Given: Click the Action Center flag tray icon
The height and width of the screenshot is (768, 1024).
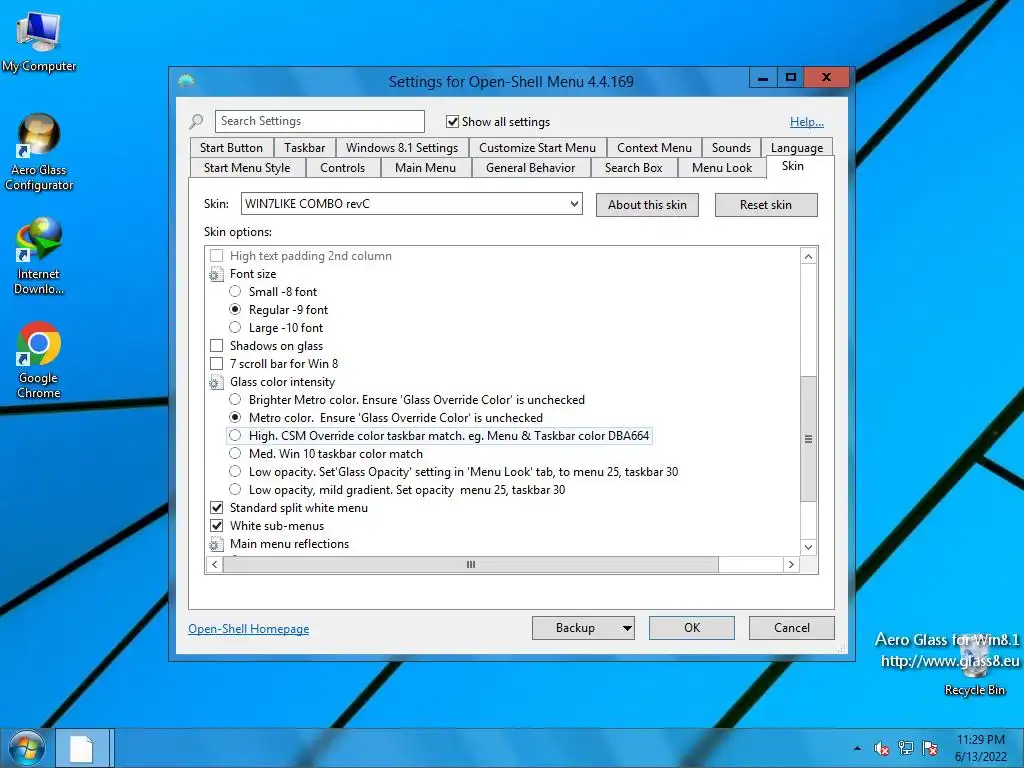Looking at the screenshot, I should point(930,748).
